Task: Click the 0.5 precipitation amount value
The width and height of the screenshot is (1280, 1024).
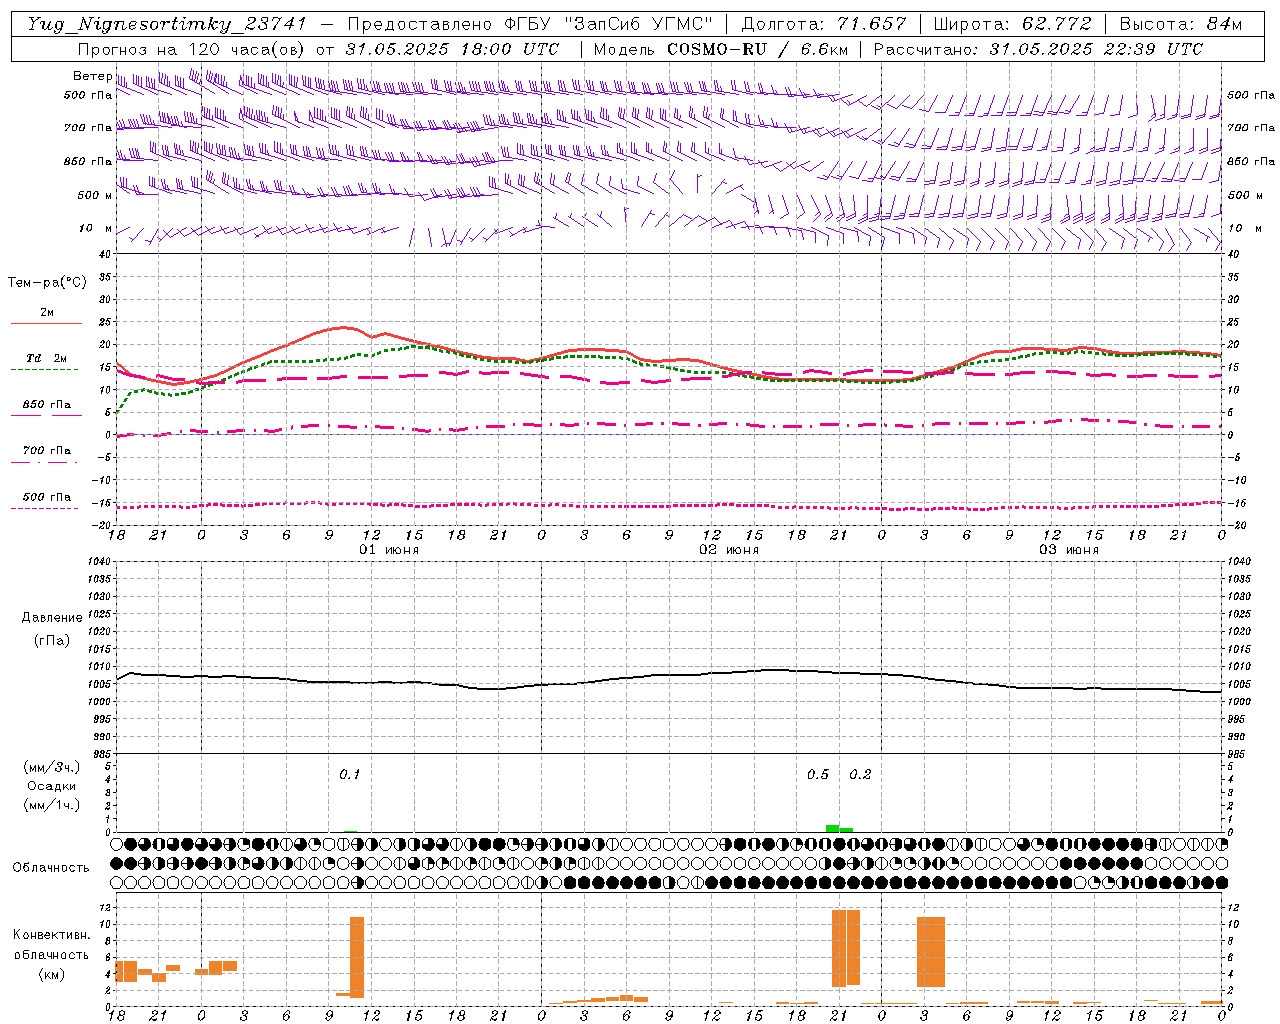Action: click(x=818, y=775)
